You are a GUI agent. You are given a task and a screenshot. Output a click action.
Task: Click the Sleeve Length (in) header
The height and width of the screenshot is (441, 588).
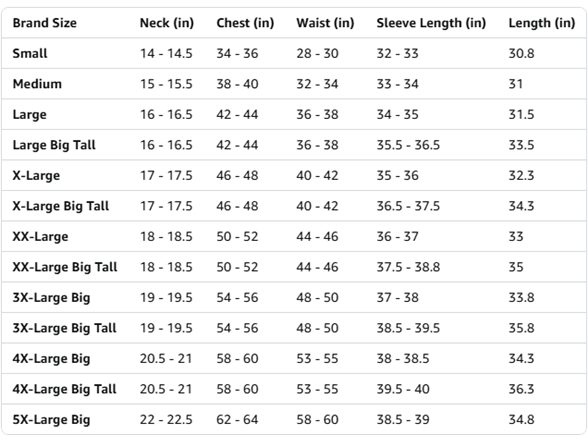431,23
